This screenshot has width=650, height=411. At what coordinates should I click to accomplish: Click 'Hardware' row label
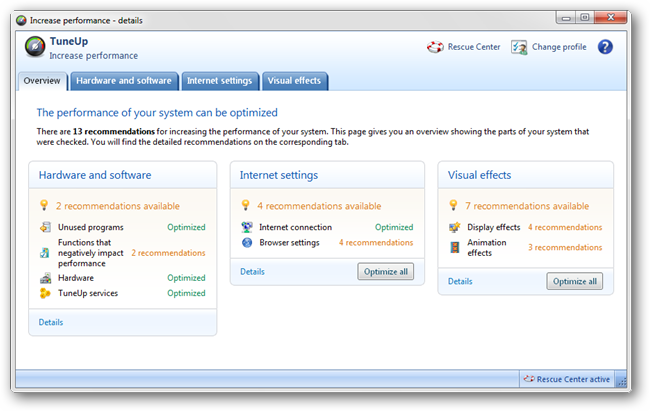click(76, 278)
